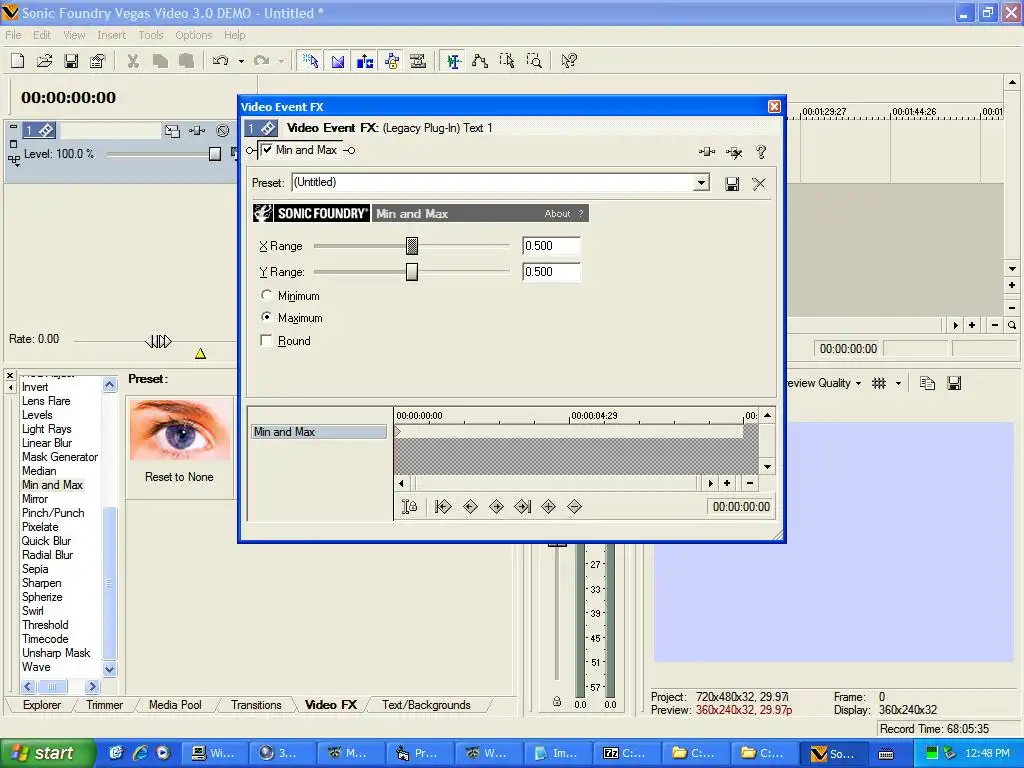This screenshot has width=1024, height=768.
Task: Open the File menu
Action: pos(13,35)
